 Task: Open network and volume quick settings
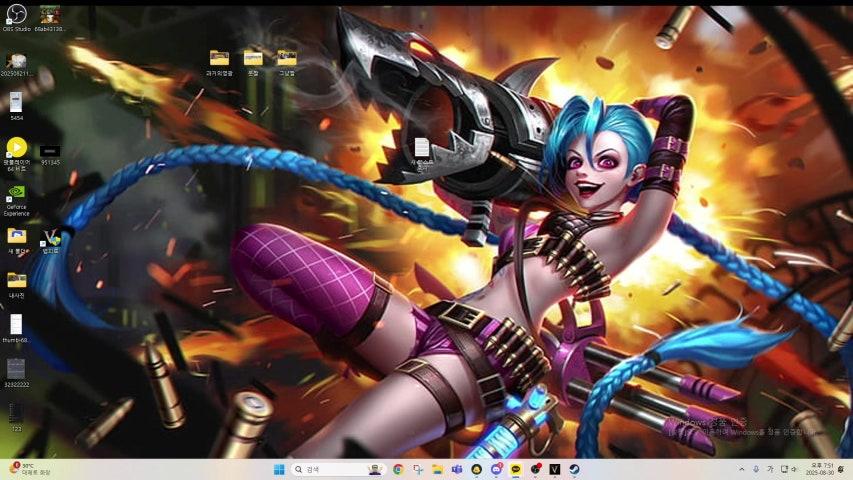click(x=789, y=469)
